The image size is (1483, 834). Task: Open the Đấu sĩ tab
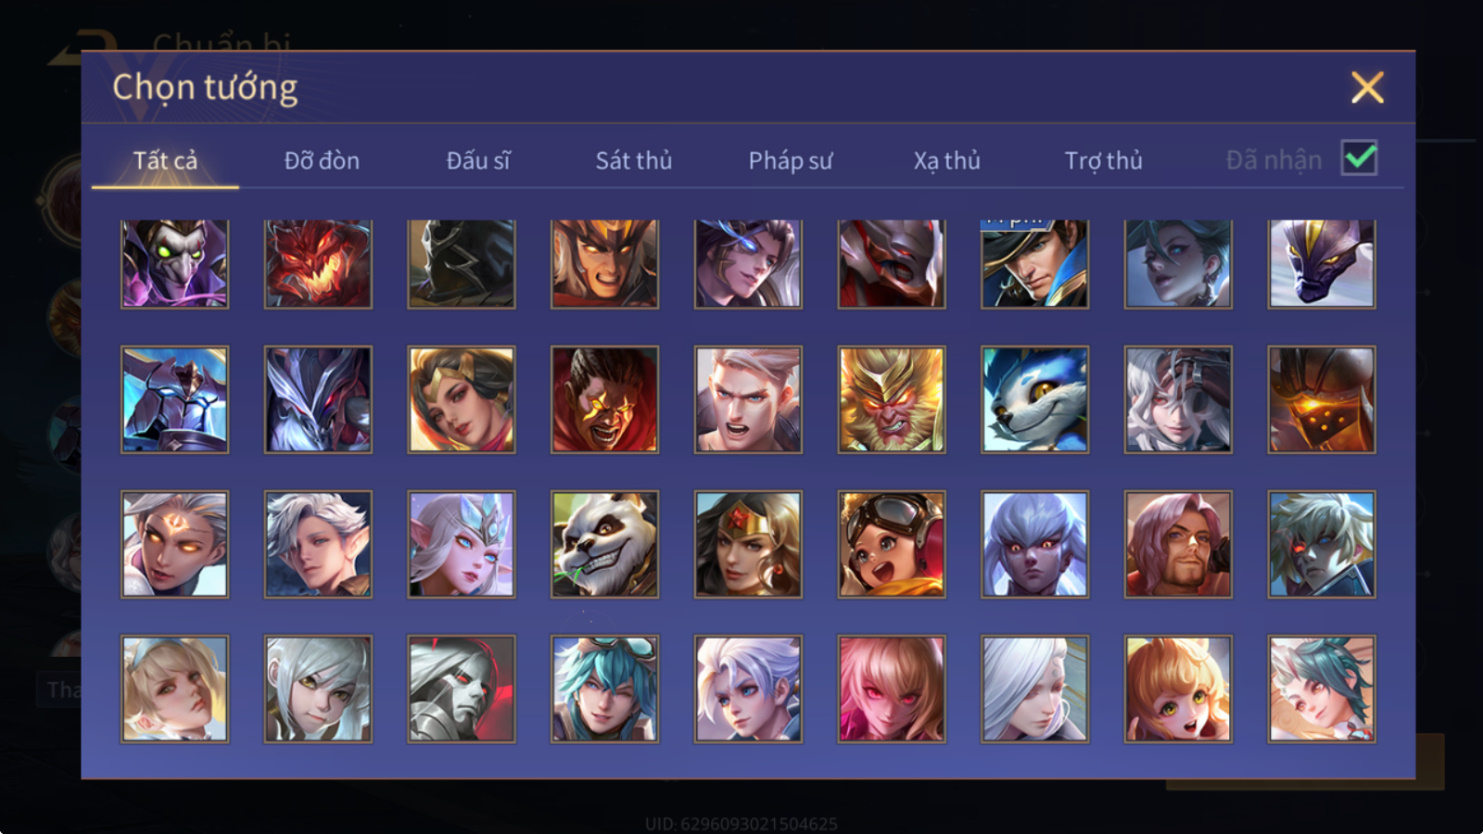point(478,160)
